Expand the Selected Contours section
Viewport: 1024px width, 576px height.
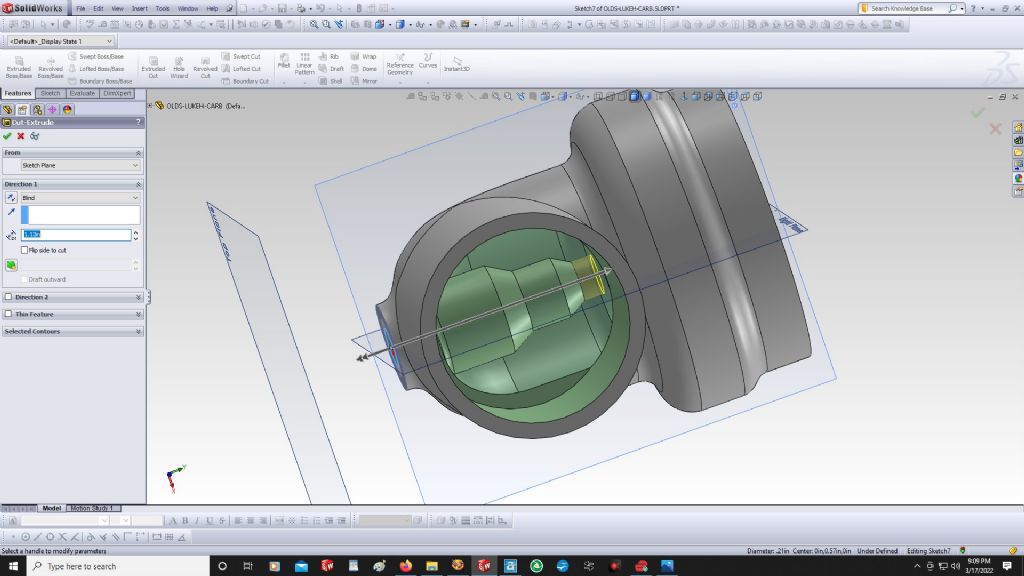click(x=138, y=331)
